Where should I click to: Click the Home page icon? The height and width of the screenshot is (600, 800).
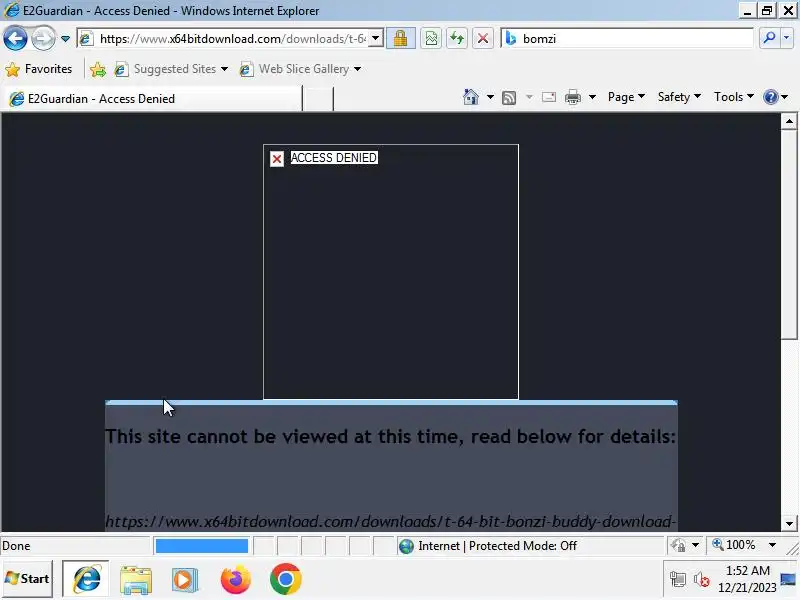470,97
